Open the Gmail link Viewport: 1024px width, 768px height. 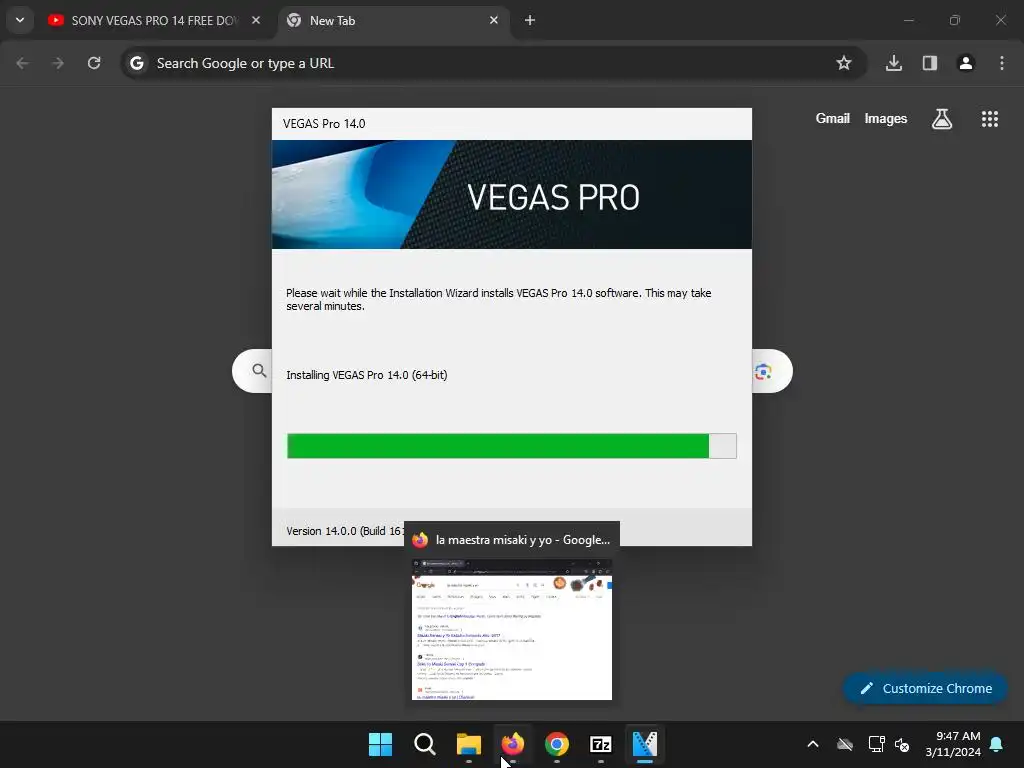[x=833, y=118]
